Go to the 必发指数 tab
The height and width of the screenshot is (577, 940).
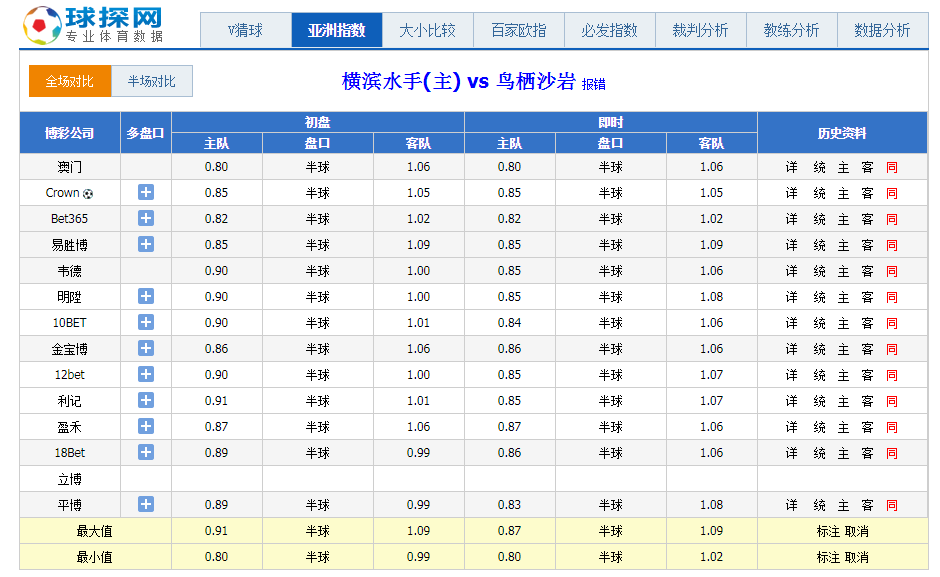tap(610, 30)
